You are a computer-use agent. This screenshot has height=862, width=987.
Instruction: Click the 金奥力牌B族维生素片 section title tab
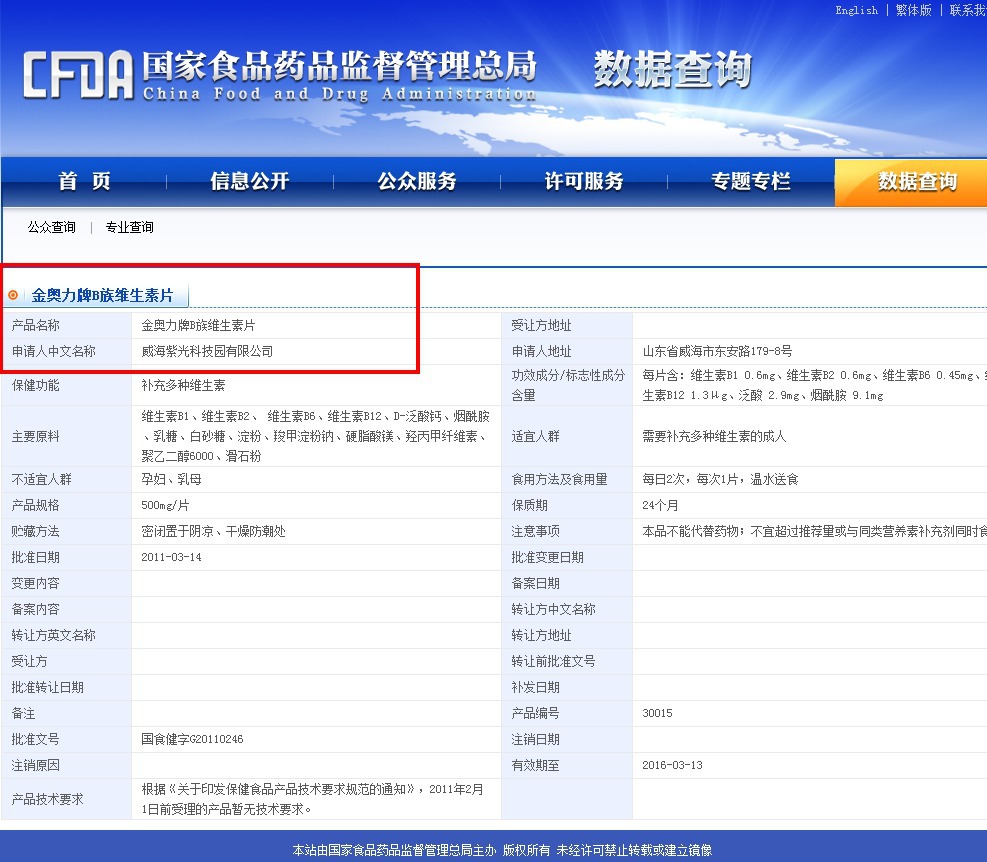click(x=103, y=295)
